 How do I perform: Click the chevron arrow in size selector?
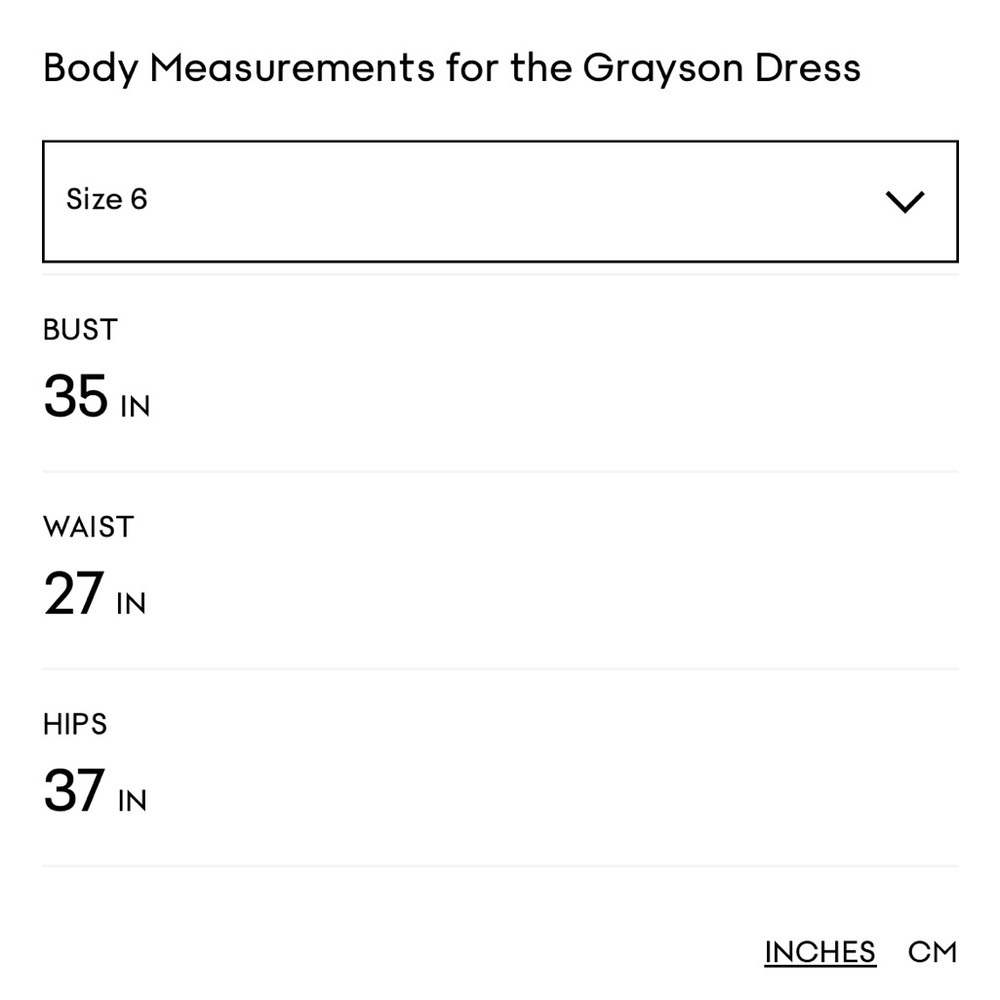click(x=905, y=202)
